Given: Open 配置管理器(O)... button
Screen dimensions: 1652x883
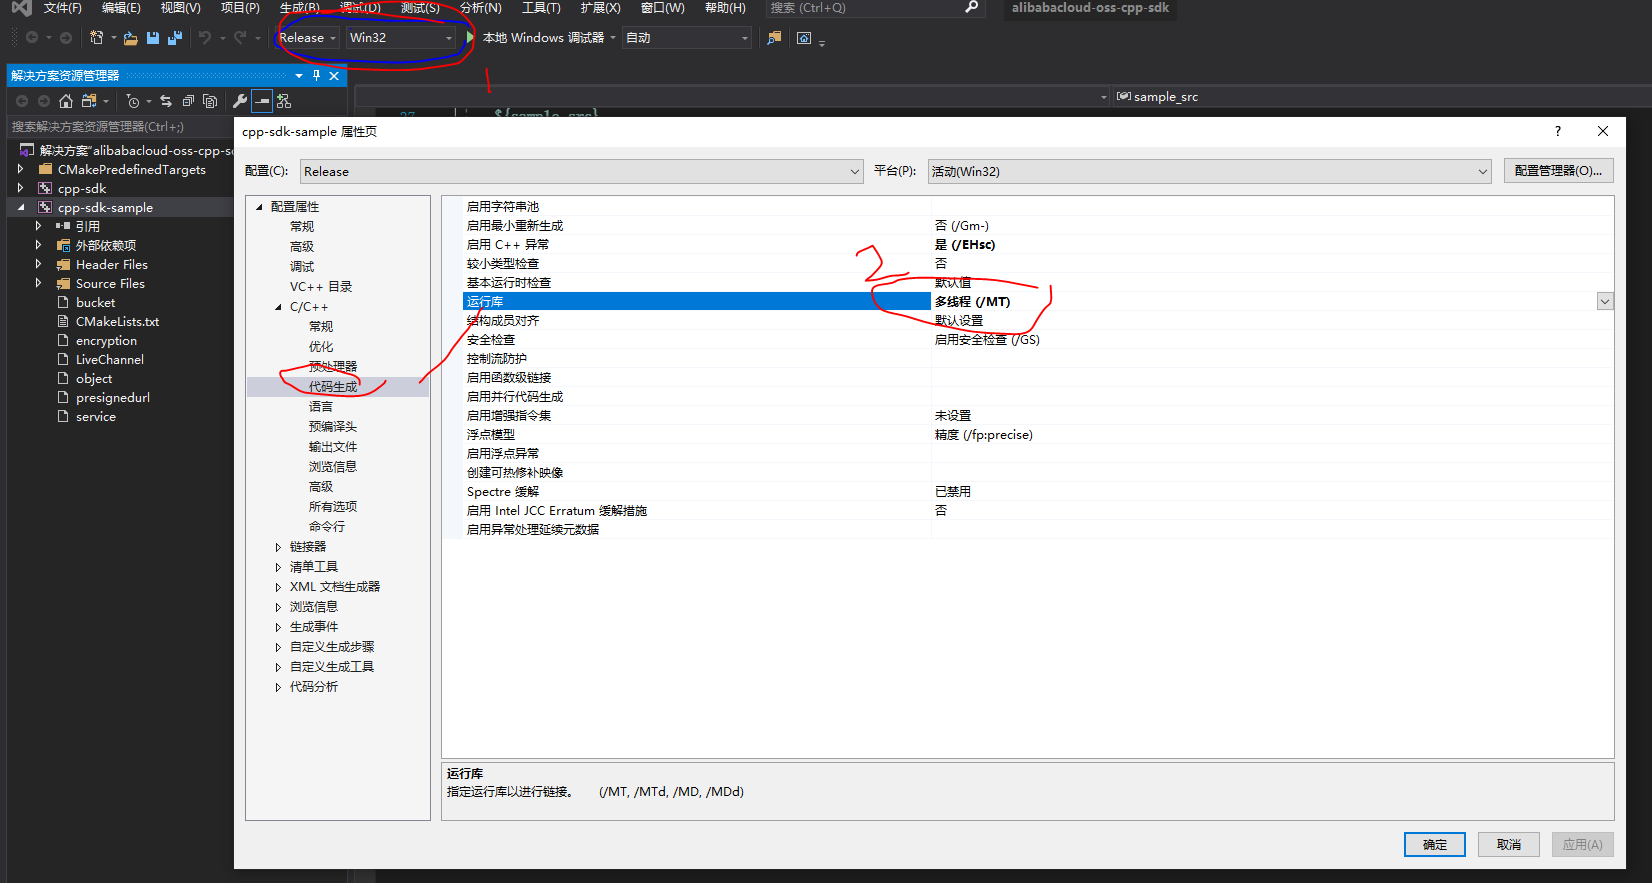Looking at the screenshot, I should (x=1558, y=171).
